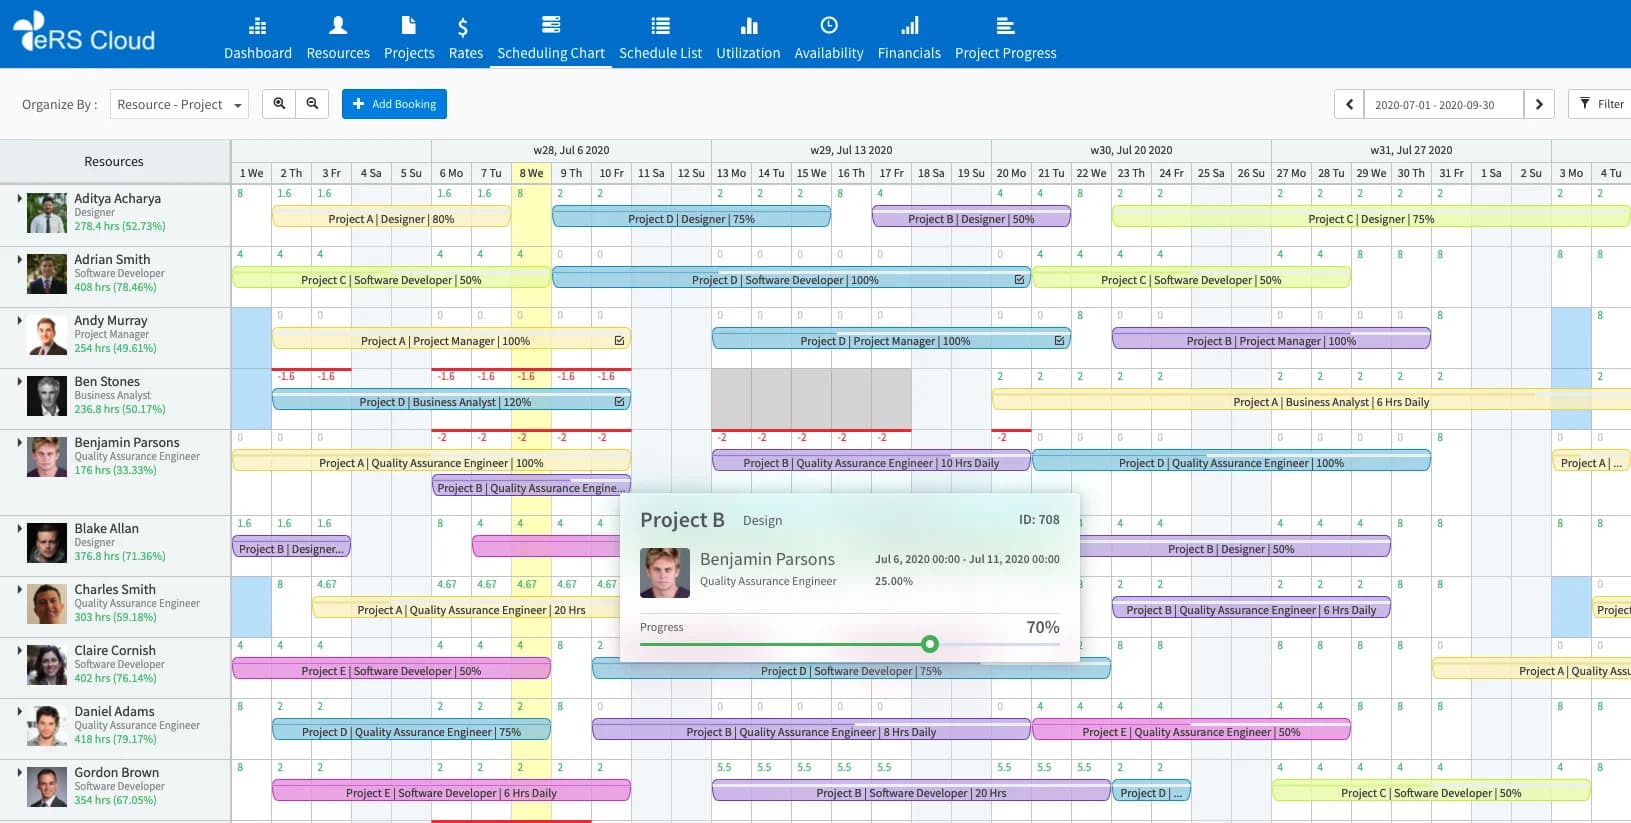Go to next date range arrow
This screenshot has height=823, width=1631.
tap(1539, 104)
